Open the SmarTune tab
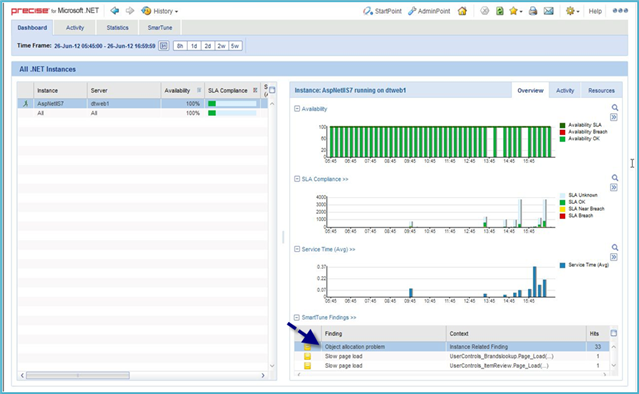The image size is (639, 394). (160, 28)
